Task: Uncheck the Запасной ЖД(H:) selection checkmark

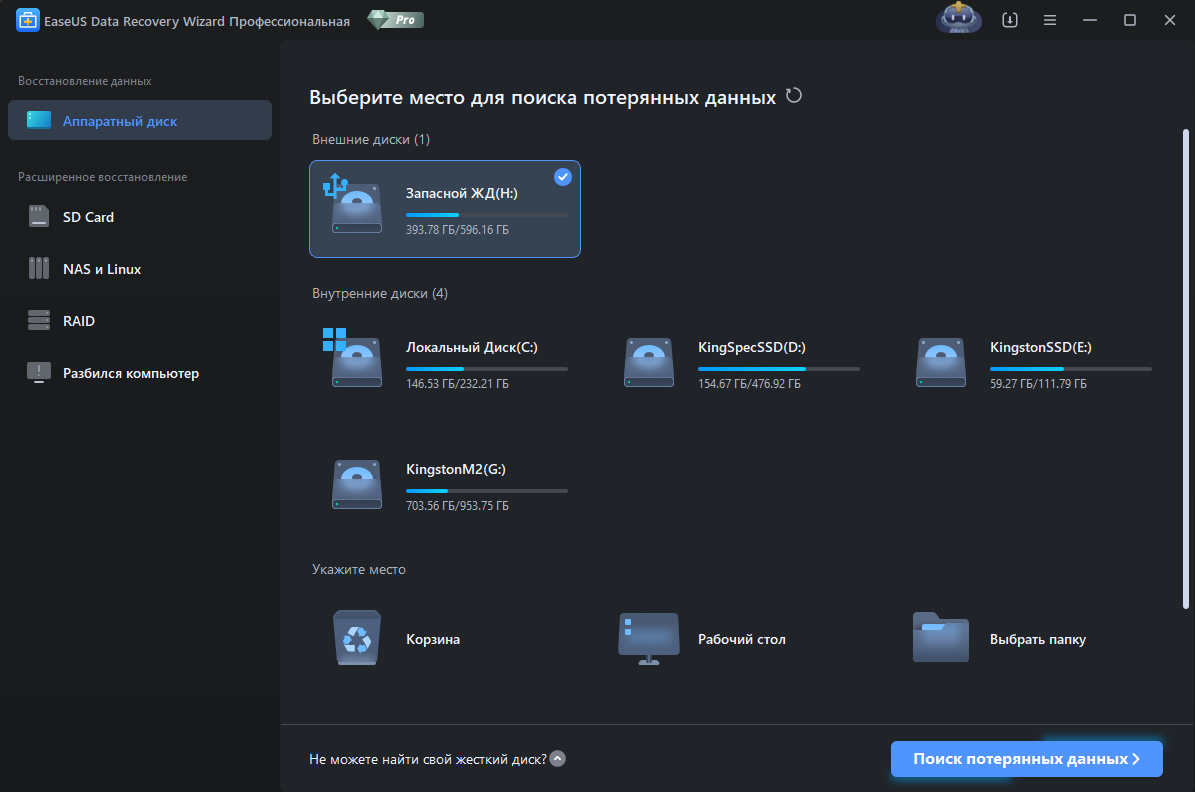Action: [x=562, y=177]
